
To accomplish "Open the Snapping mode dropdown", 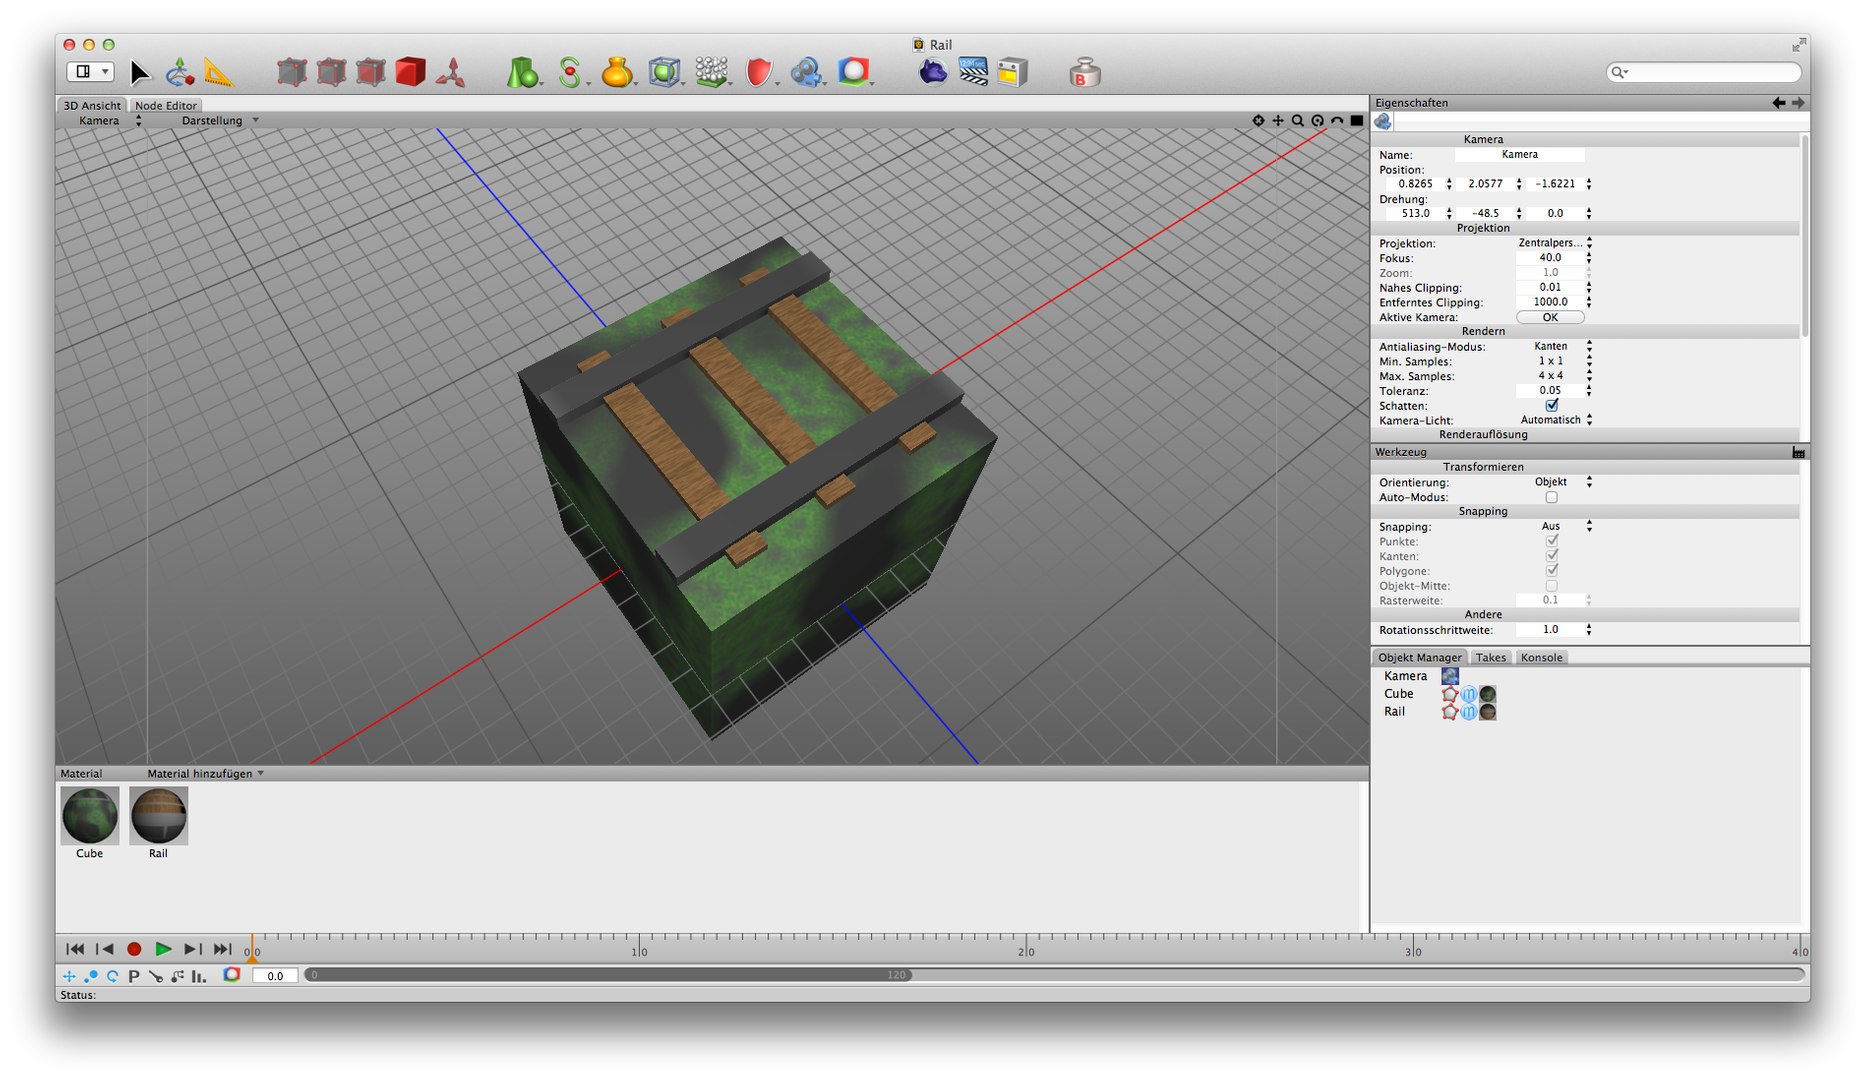I will (x=1555, y=526).
